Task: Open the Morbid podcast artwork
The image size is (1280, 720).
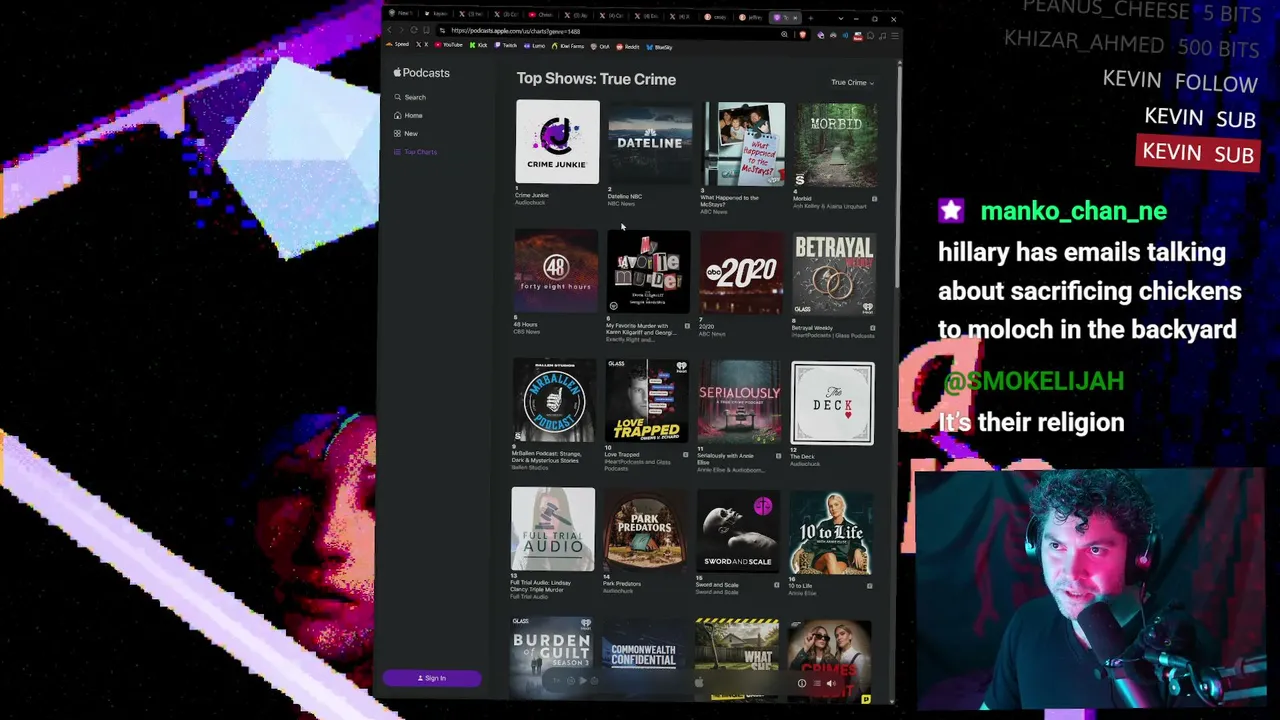Action: click(x=836, y=145)
